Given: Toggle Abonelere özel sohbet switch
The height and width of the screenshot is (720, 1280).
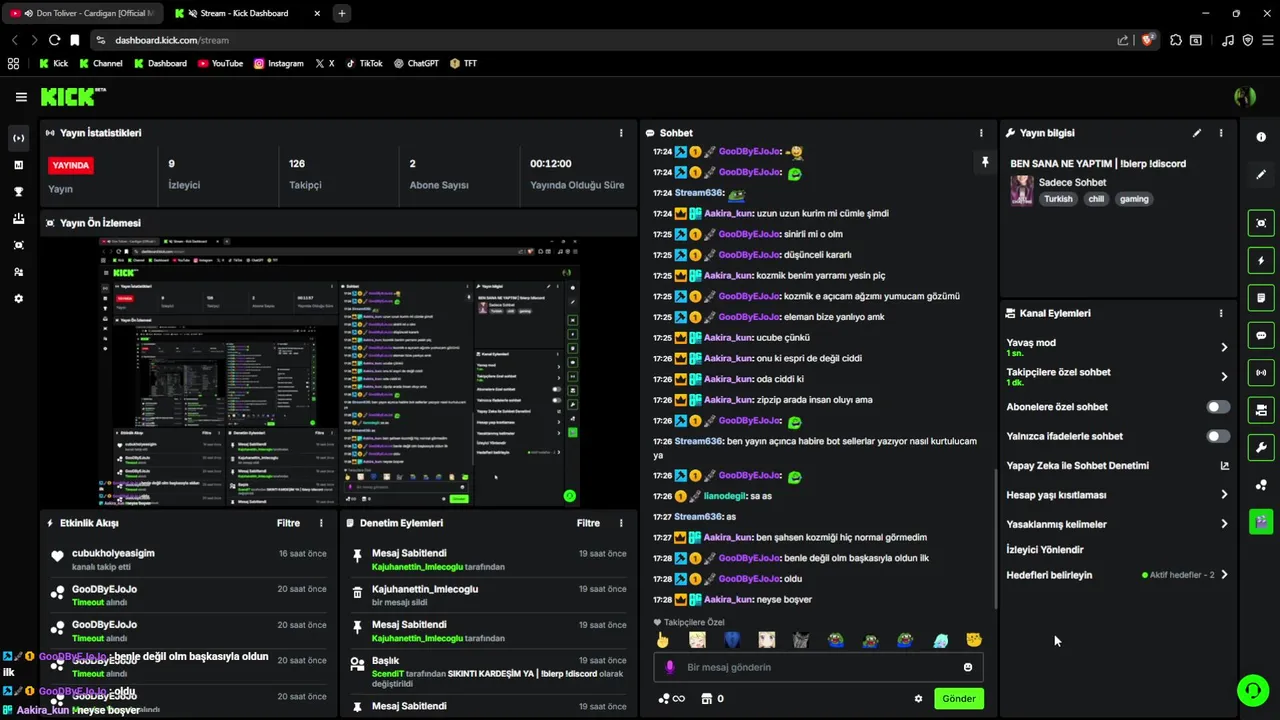Looking at the screenshot, I should (1218, 407).
